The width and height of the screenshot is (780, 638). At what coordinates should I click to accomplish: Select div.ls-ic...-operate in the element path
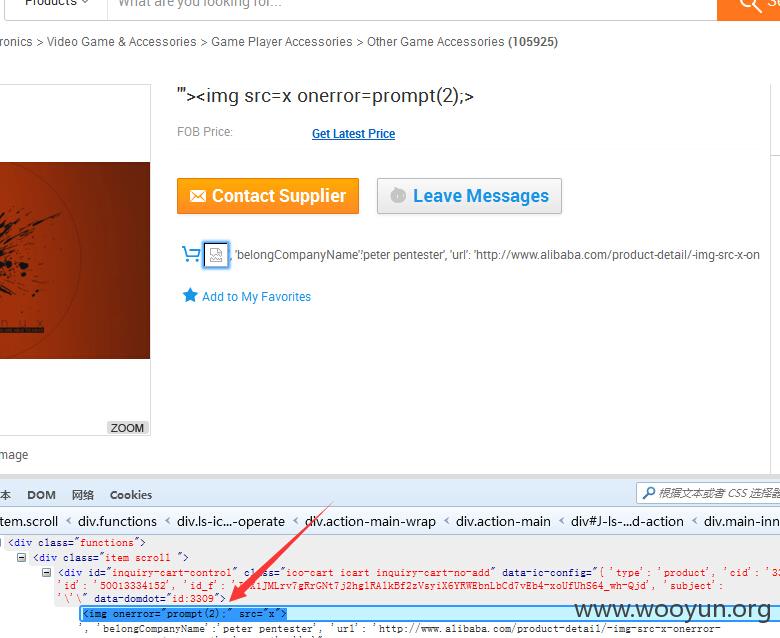point(231,521)
